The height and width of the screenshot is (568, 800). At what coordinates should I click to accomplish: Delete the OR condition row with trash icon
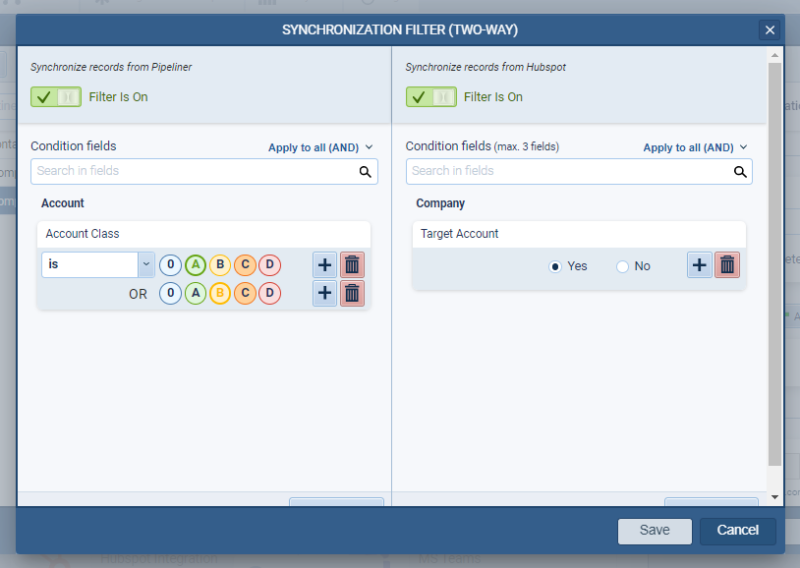pos(353,294)
